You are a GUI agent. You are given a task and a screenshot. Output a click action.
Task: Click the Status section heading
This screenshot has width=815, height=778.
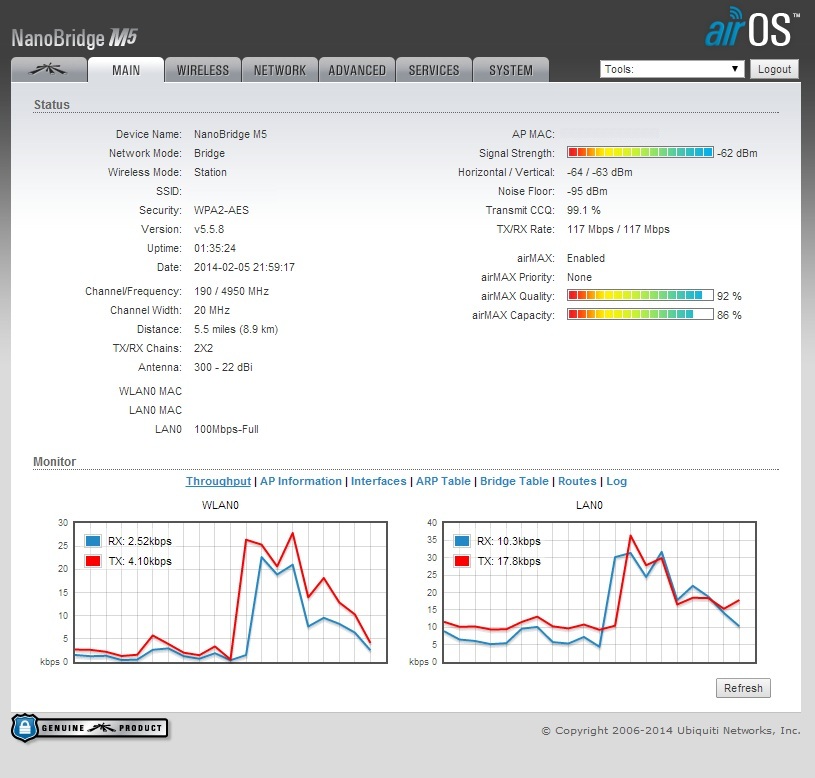coord(51,104)
